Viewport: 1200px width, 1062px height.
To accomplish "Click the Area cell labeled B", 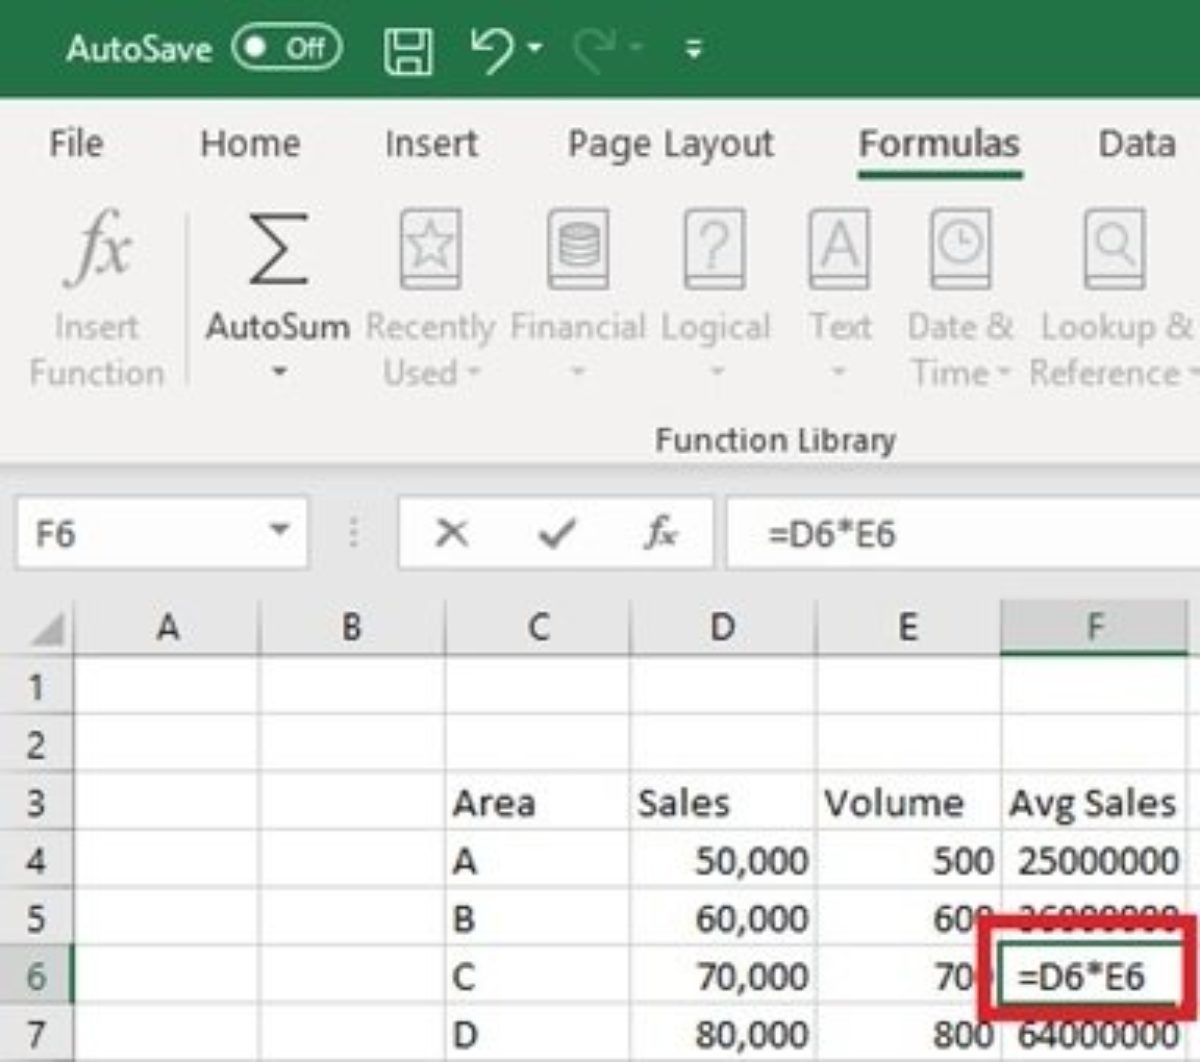I will (537, 918).
